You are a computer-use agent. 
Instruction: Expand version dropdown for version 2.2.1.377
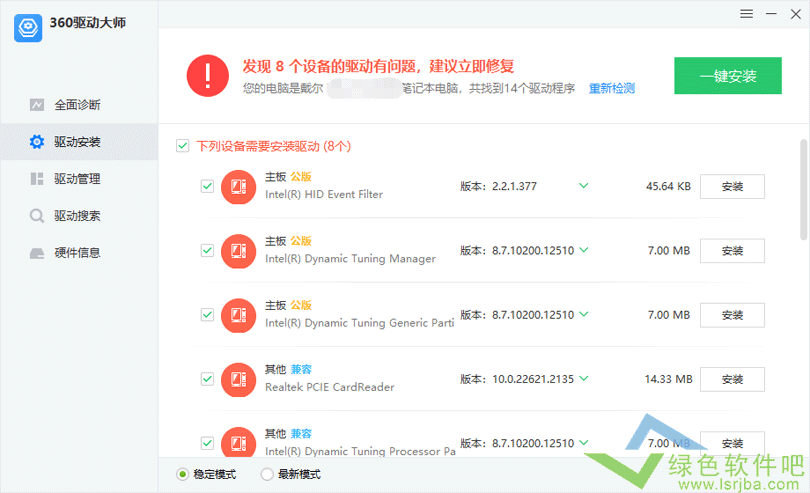583,186
